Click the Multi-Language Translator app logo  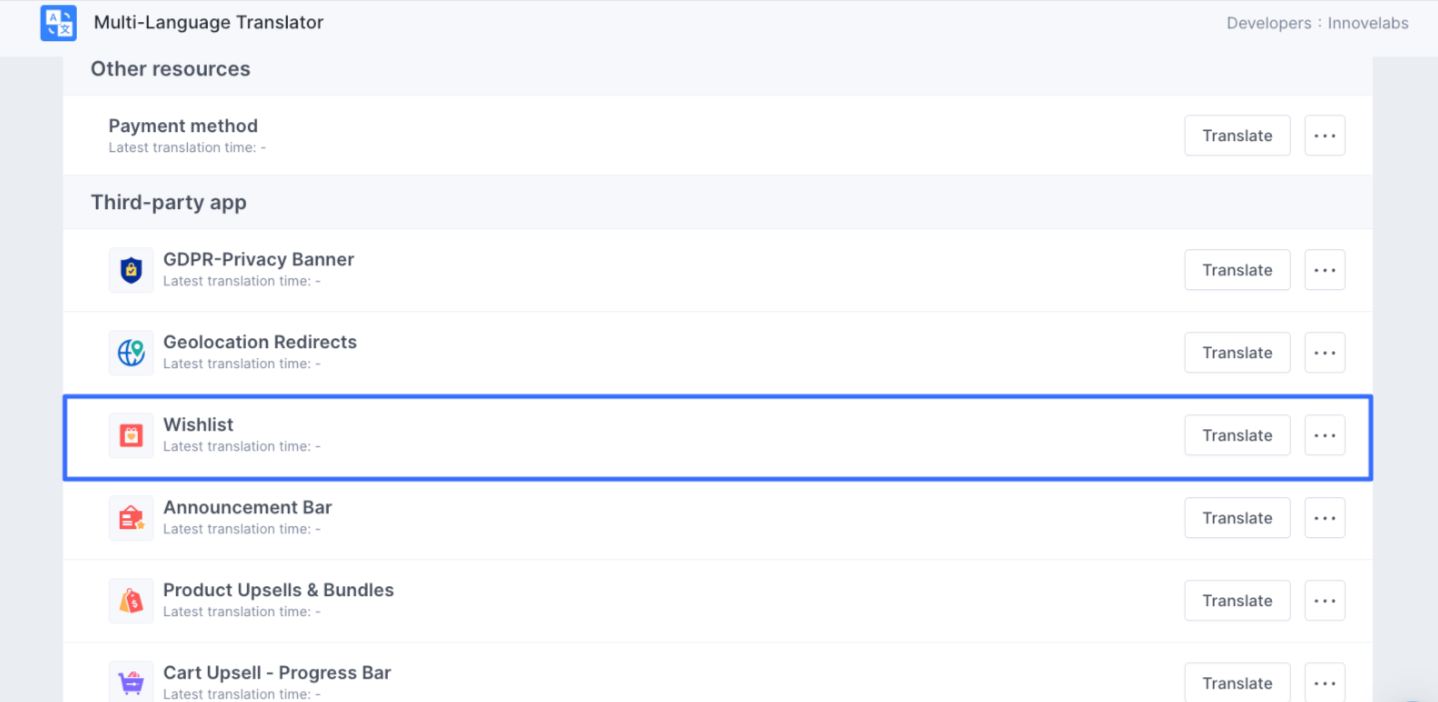(57, 22)
